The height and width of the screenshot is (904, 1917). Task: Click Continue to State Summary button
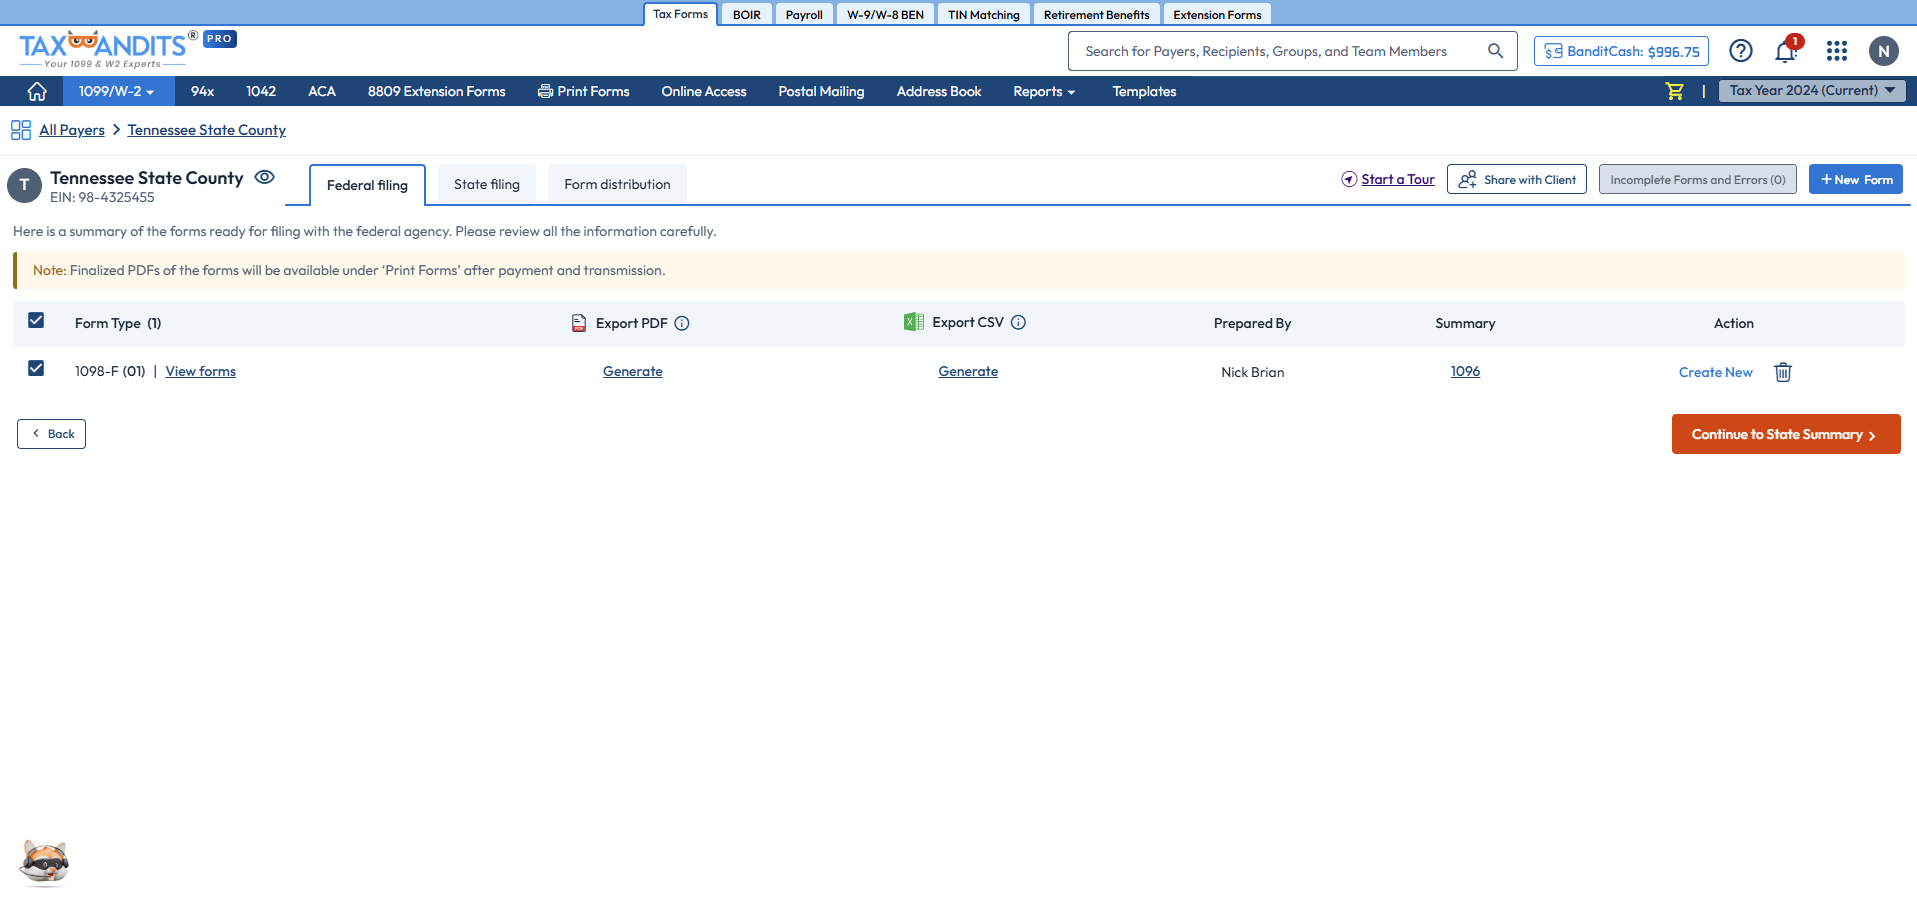1786,434
